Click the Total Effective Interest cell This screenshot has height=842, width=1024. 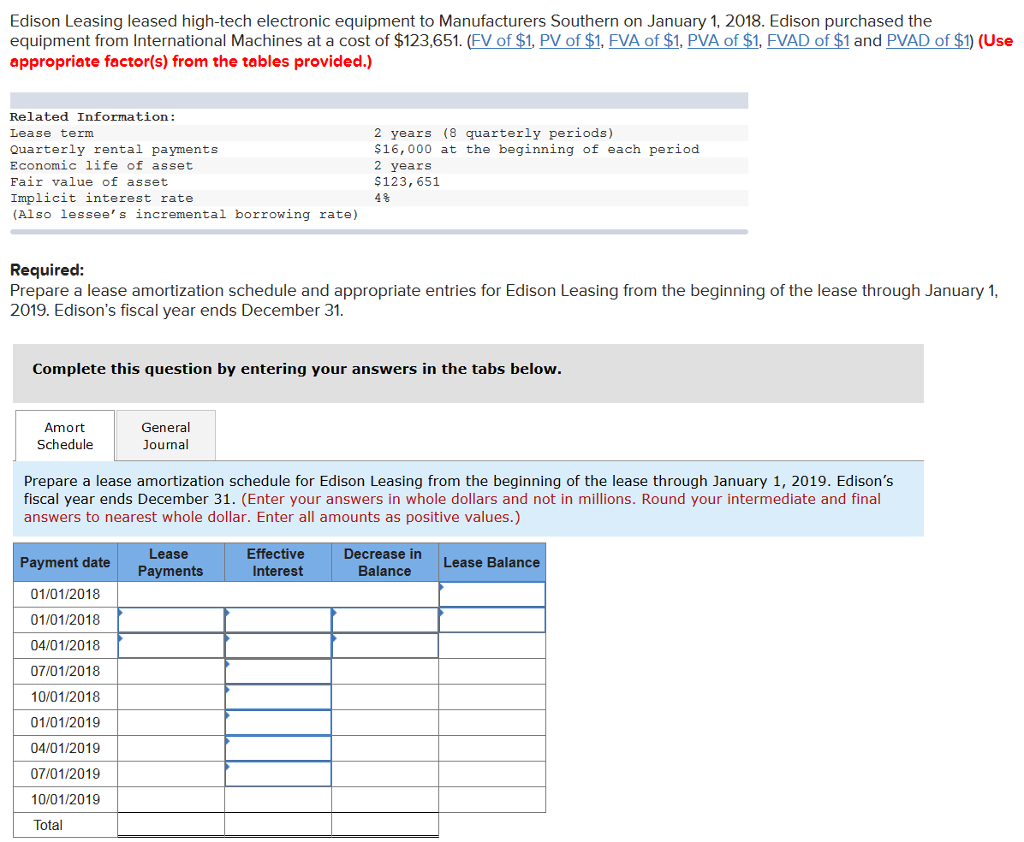click(278, 825)
